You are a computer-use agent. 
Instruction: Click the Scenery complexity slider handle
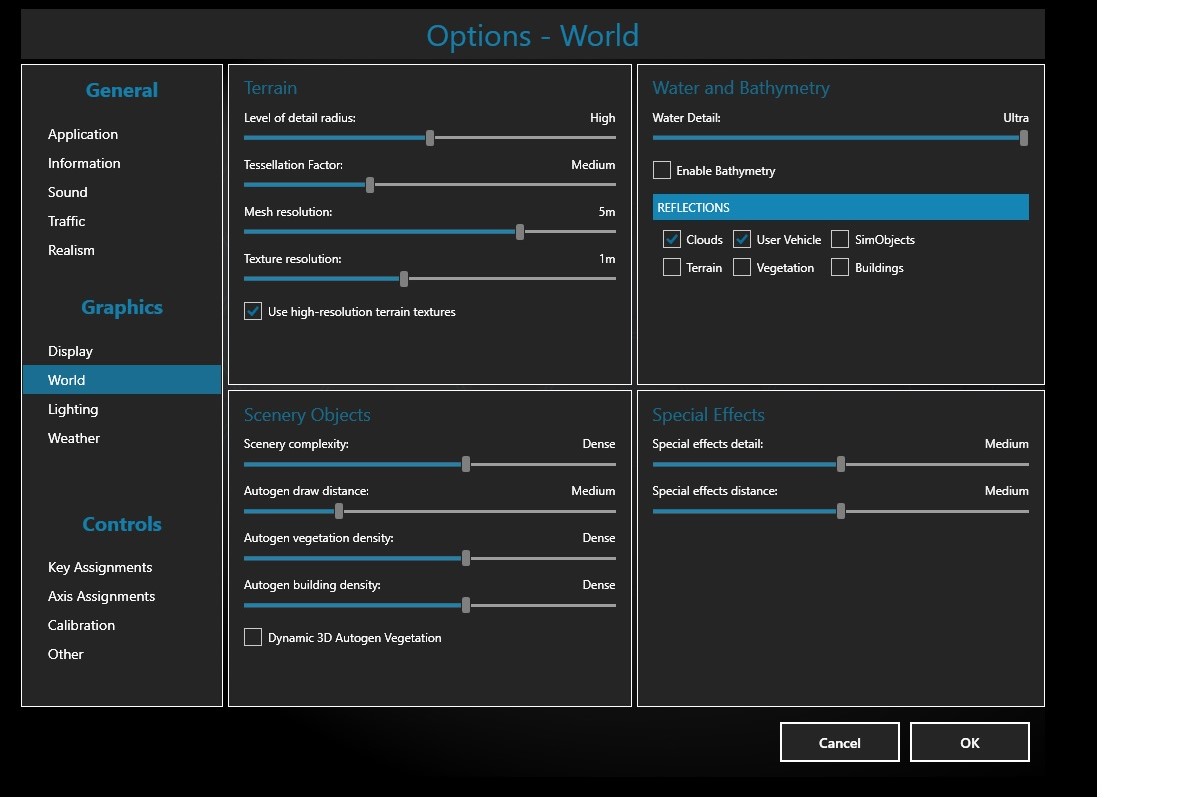coord(466,464)
